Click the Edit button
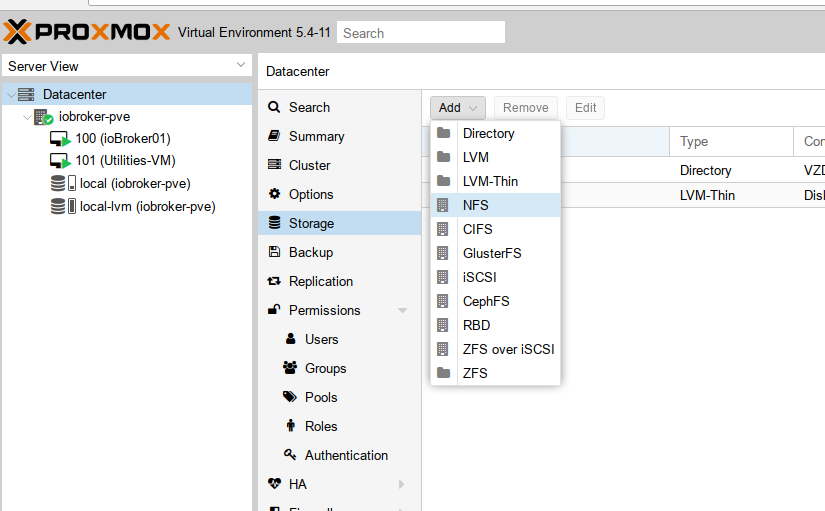This screenshot has width=825, height=511. 585,108
